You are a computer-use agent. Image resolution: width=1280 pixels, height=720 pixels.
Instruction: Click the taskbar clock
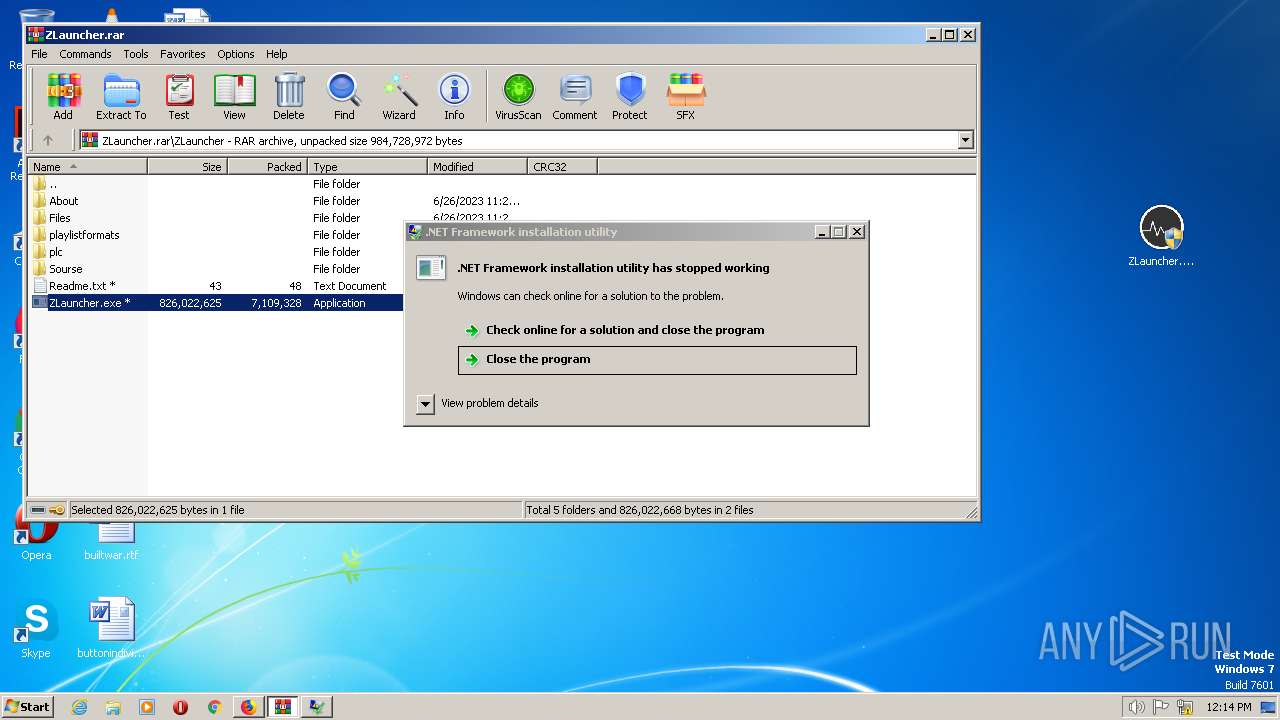(x=1229, y=707)
